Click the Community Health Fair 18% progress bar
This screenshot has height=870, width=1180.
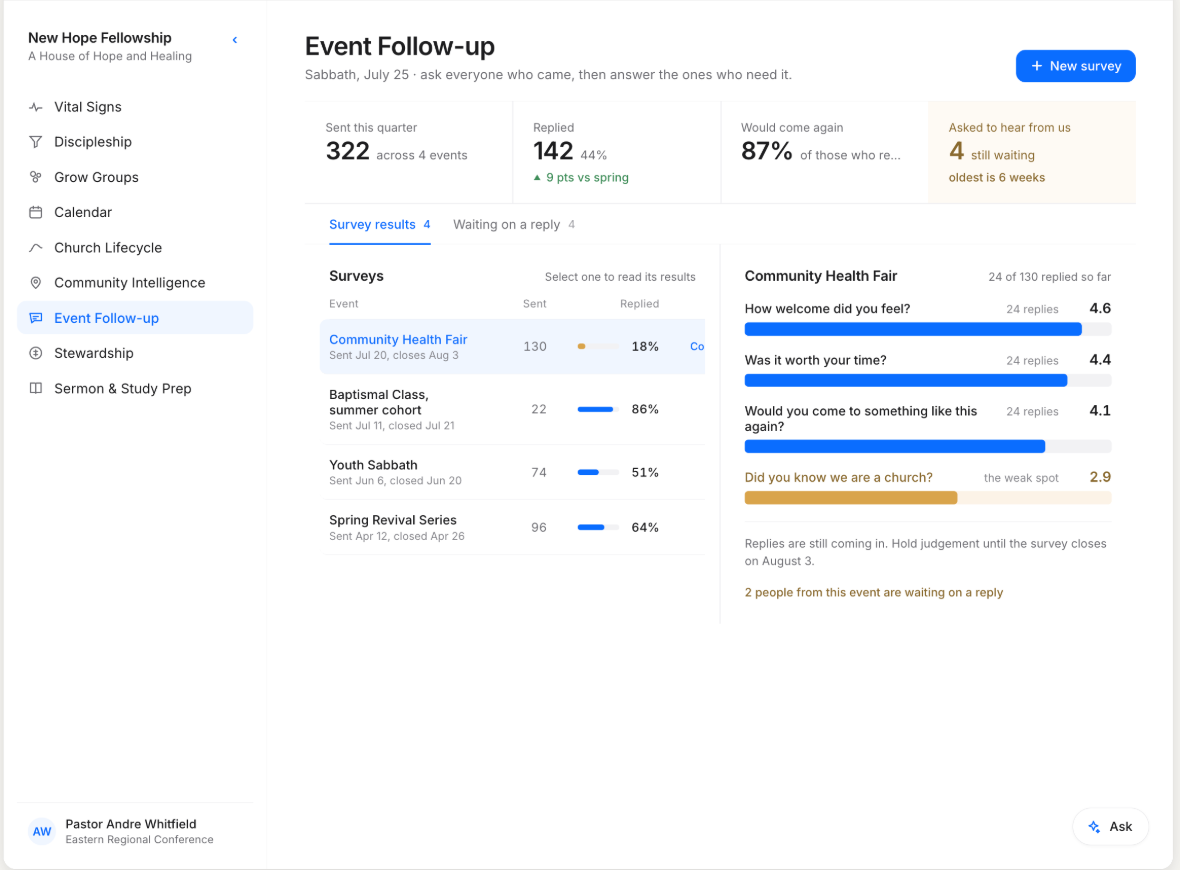point(598,346)
